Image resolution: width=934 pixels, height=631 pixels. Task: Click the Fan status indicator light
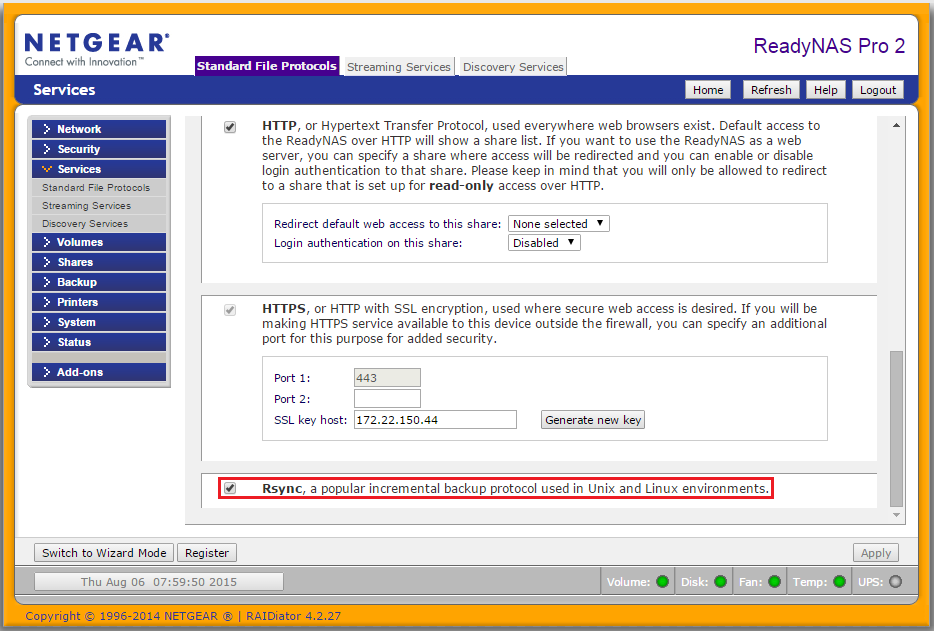click(x=773, y=580)
